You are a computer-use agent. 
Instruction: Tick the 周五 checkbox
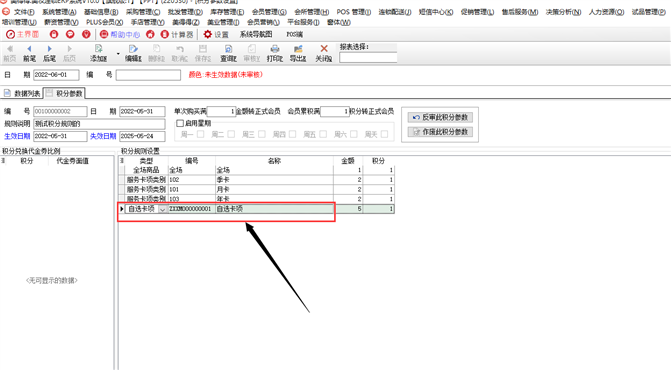pyautogui.click(x=323, y=134)
